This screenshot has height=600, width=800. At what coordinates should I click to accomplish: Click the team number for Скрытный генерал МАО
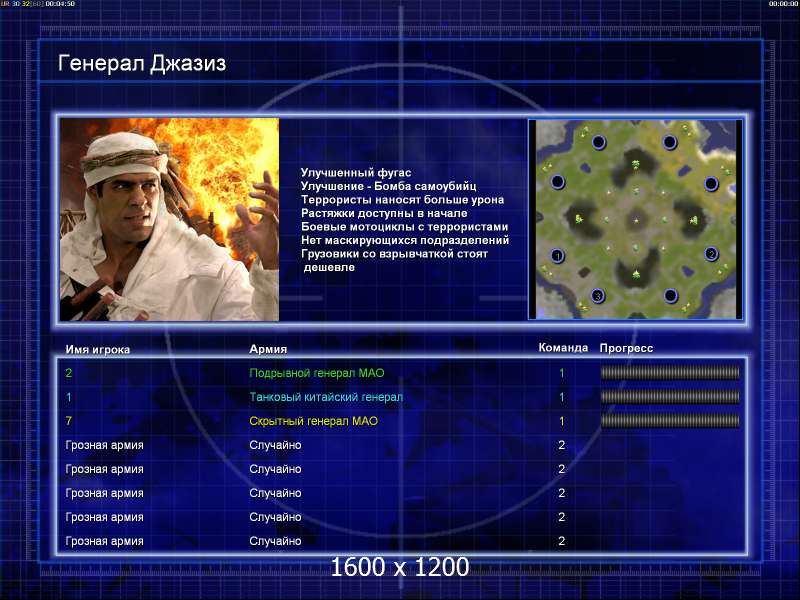(x=562, y=421)
